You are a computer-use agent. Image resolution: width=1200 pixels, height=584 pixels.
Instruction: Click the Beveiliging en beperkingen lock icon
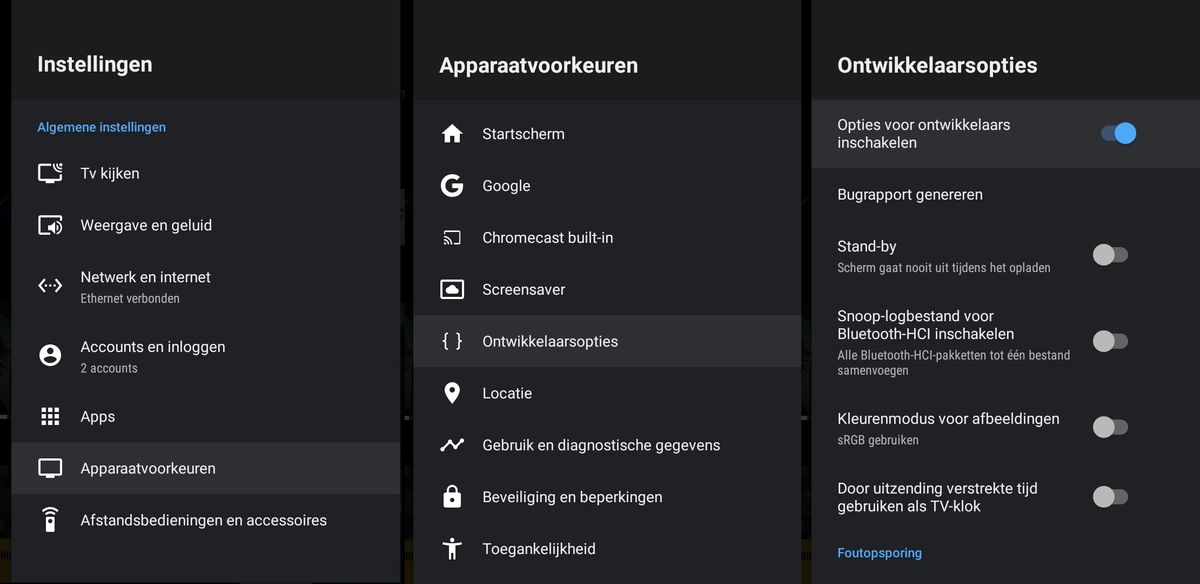[x=453, y=496]
